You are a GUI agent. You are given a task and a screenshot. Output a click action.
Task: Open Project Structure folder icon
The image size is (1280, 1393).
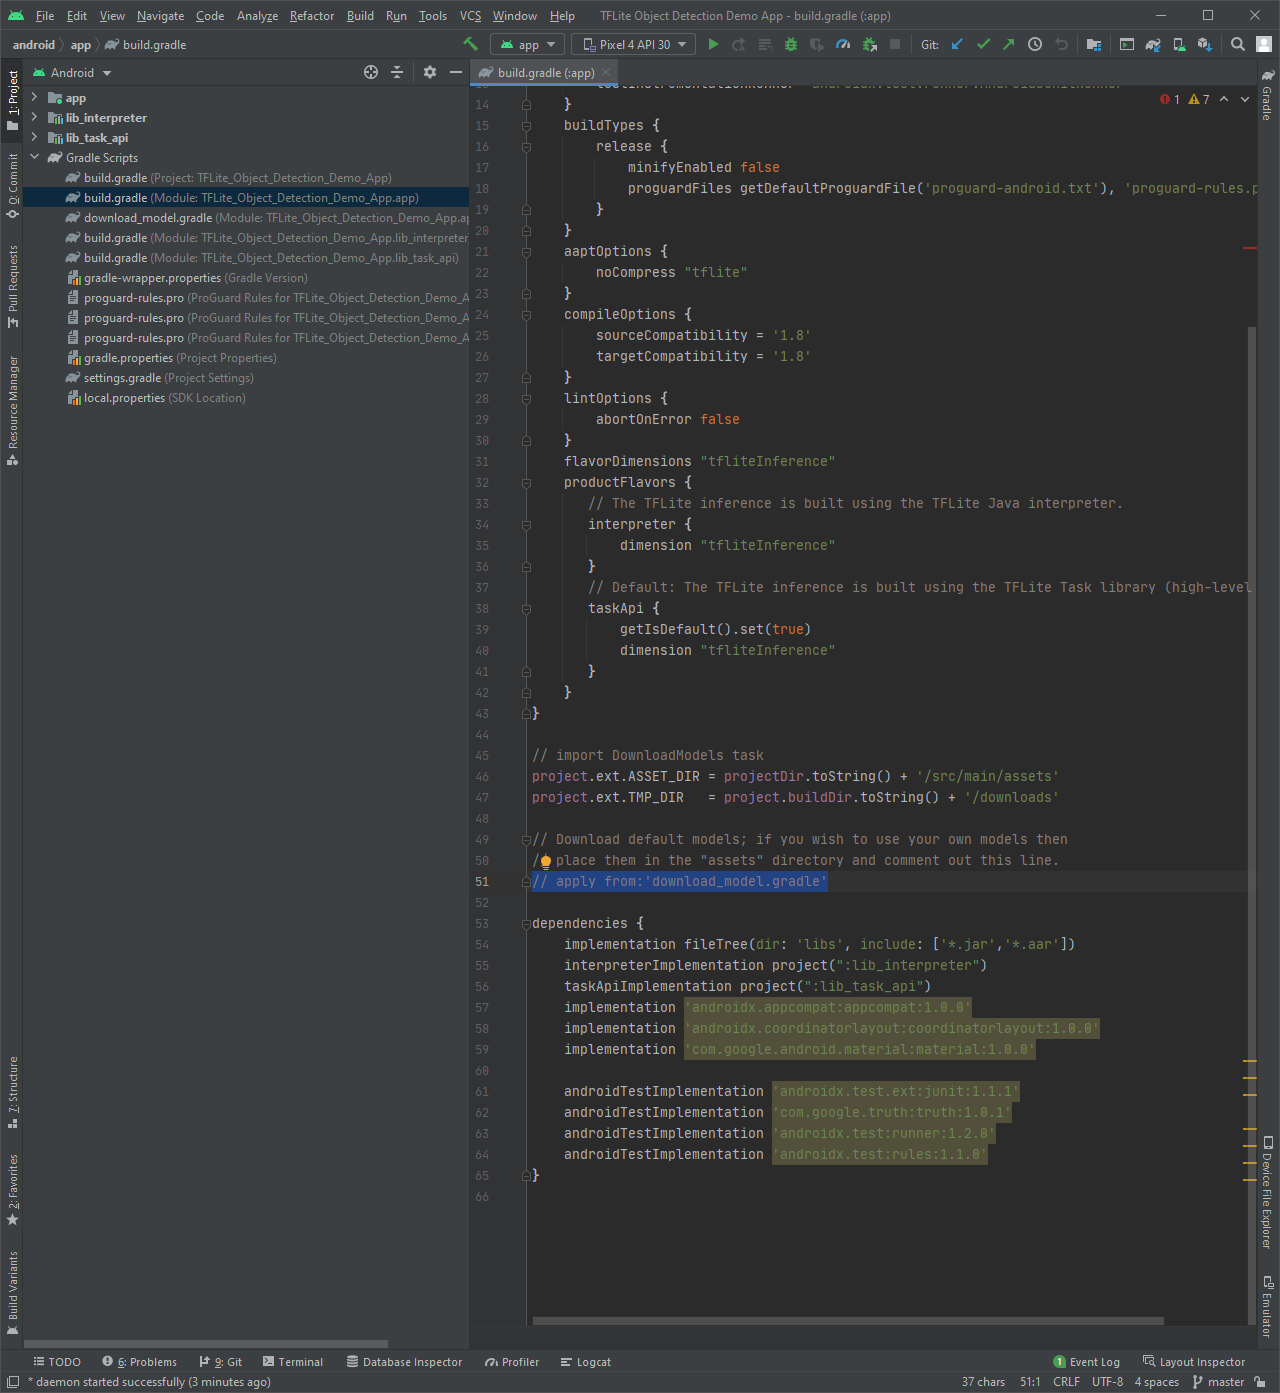click(1093, 44)
